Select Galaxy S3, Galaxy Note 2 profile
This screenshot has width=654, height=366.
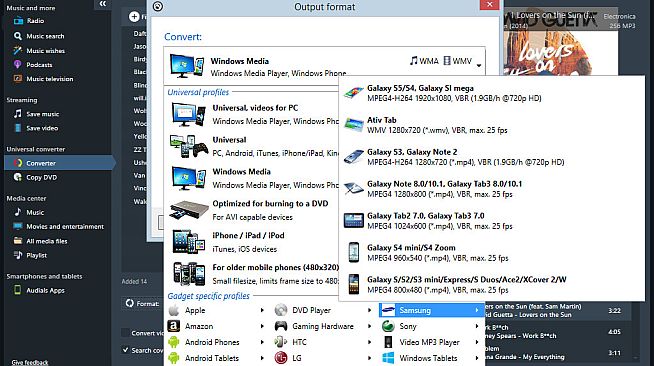tap(492, 157)
